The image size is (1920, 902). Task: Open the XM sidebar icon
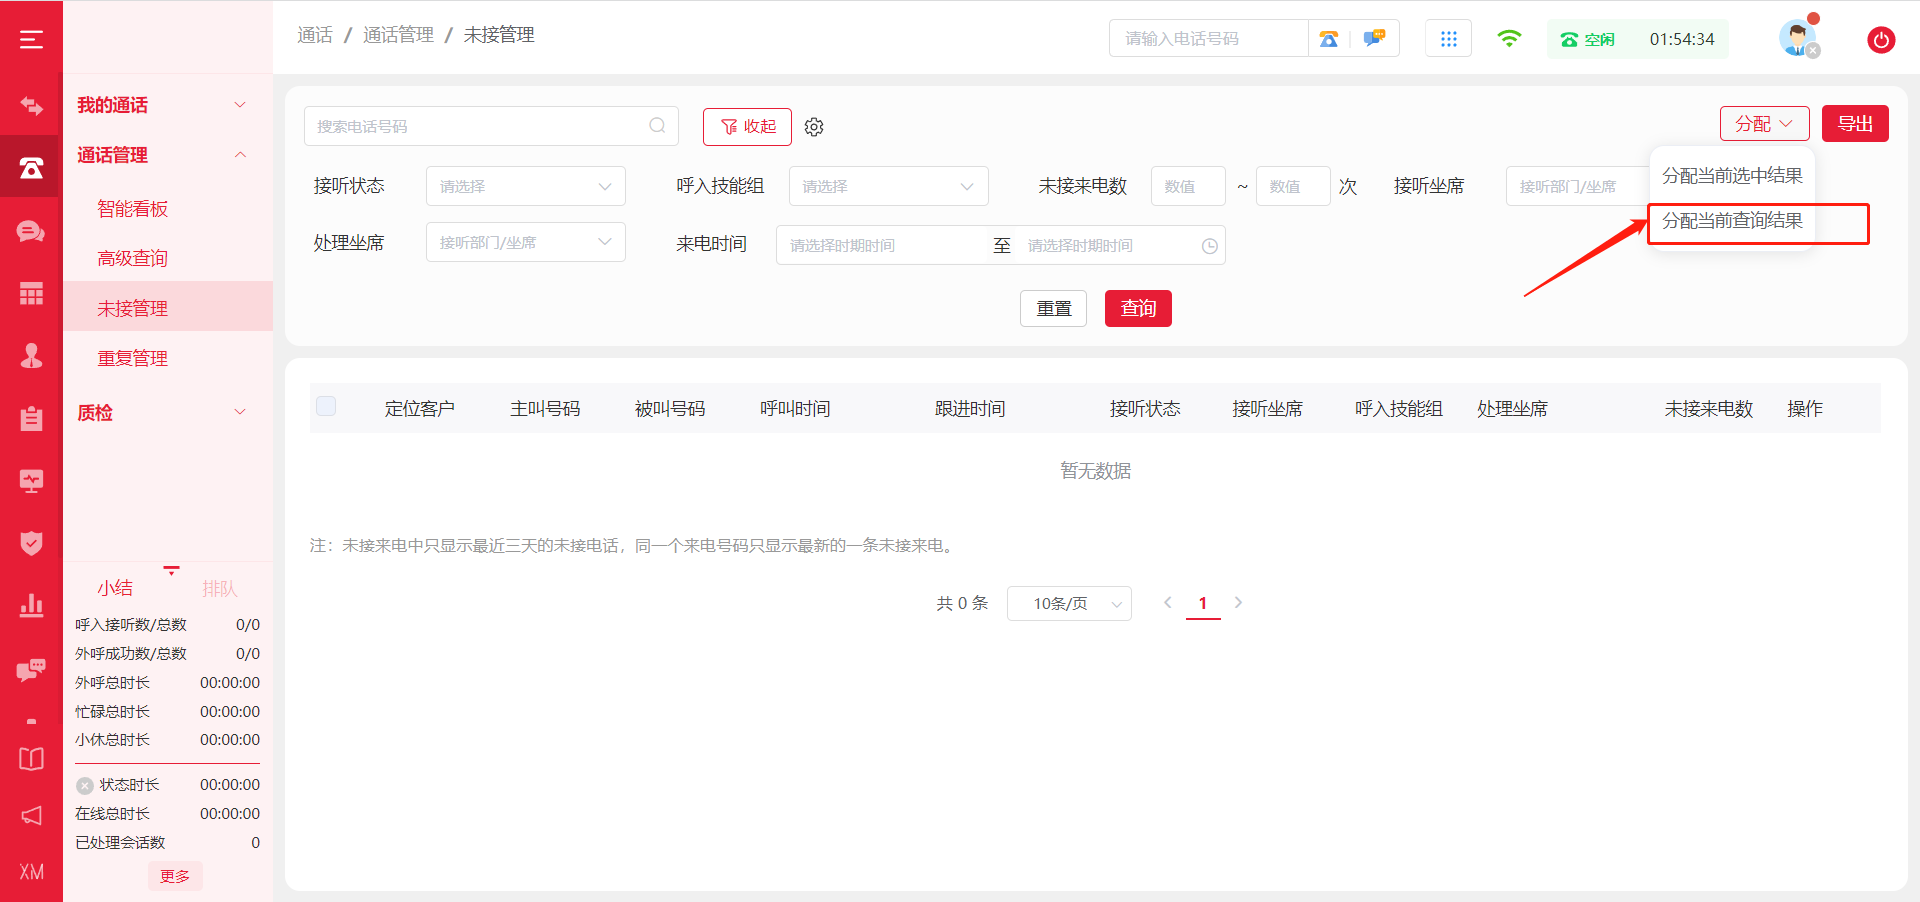[x=31, y=872]
